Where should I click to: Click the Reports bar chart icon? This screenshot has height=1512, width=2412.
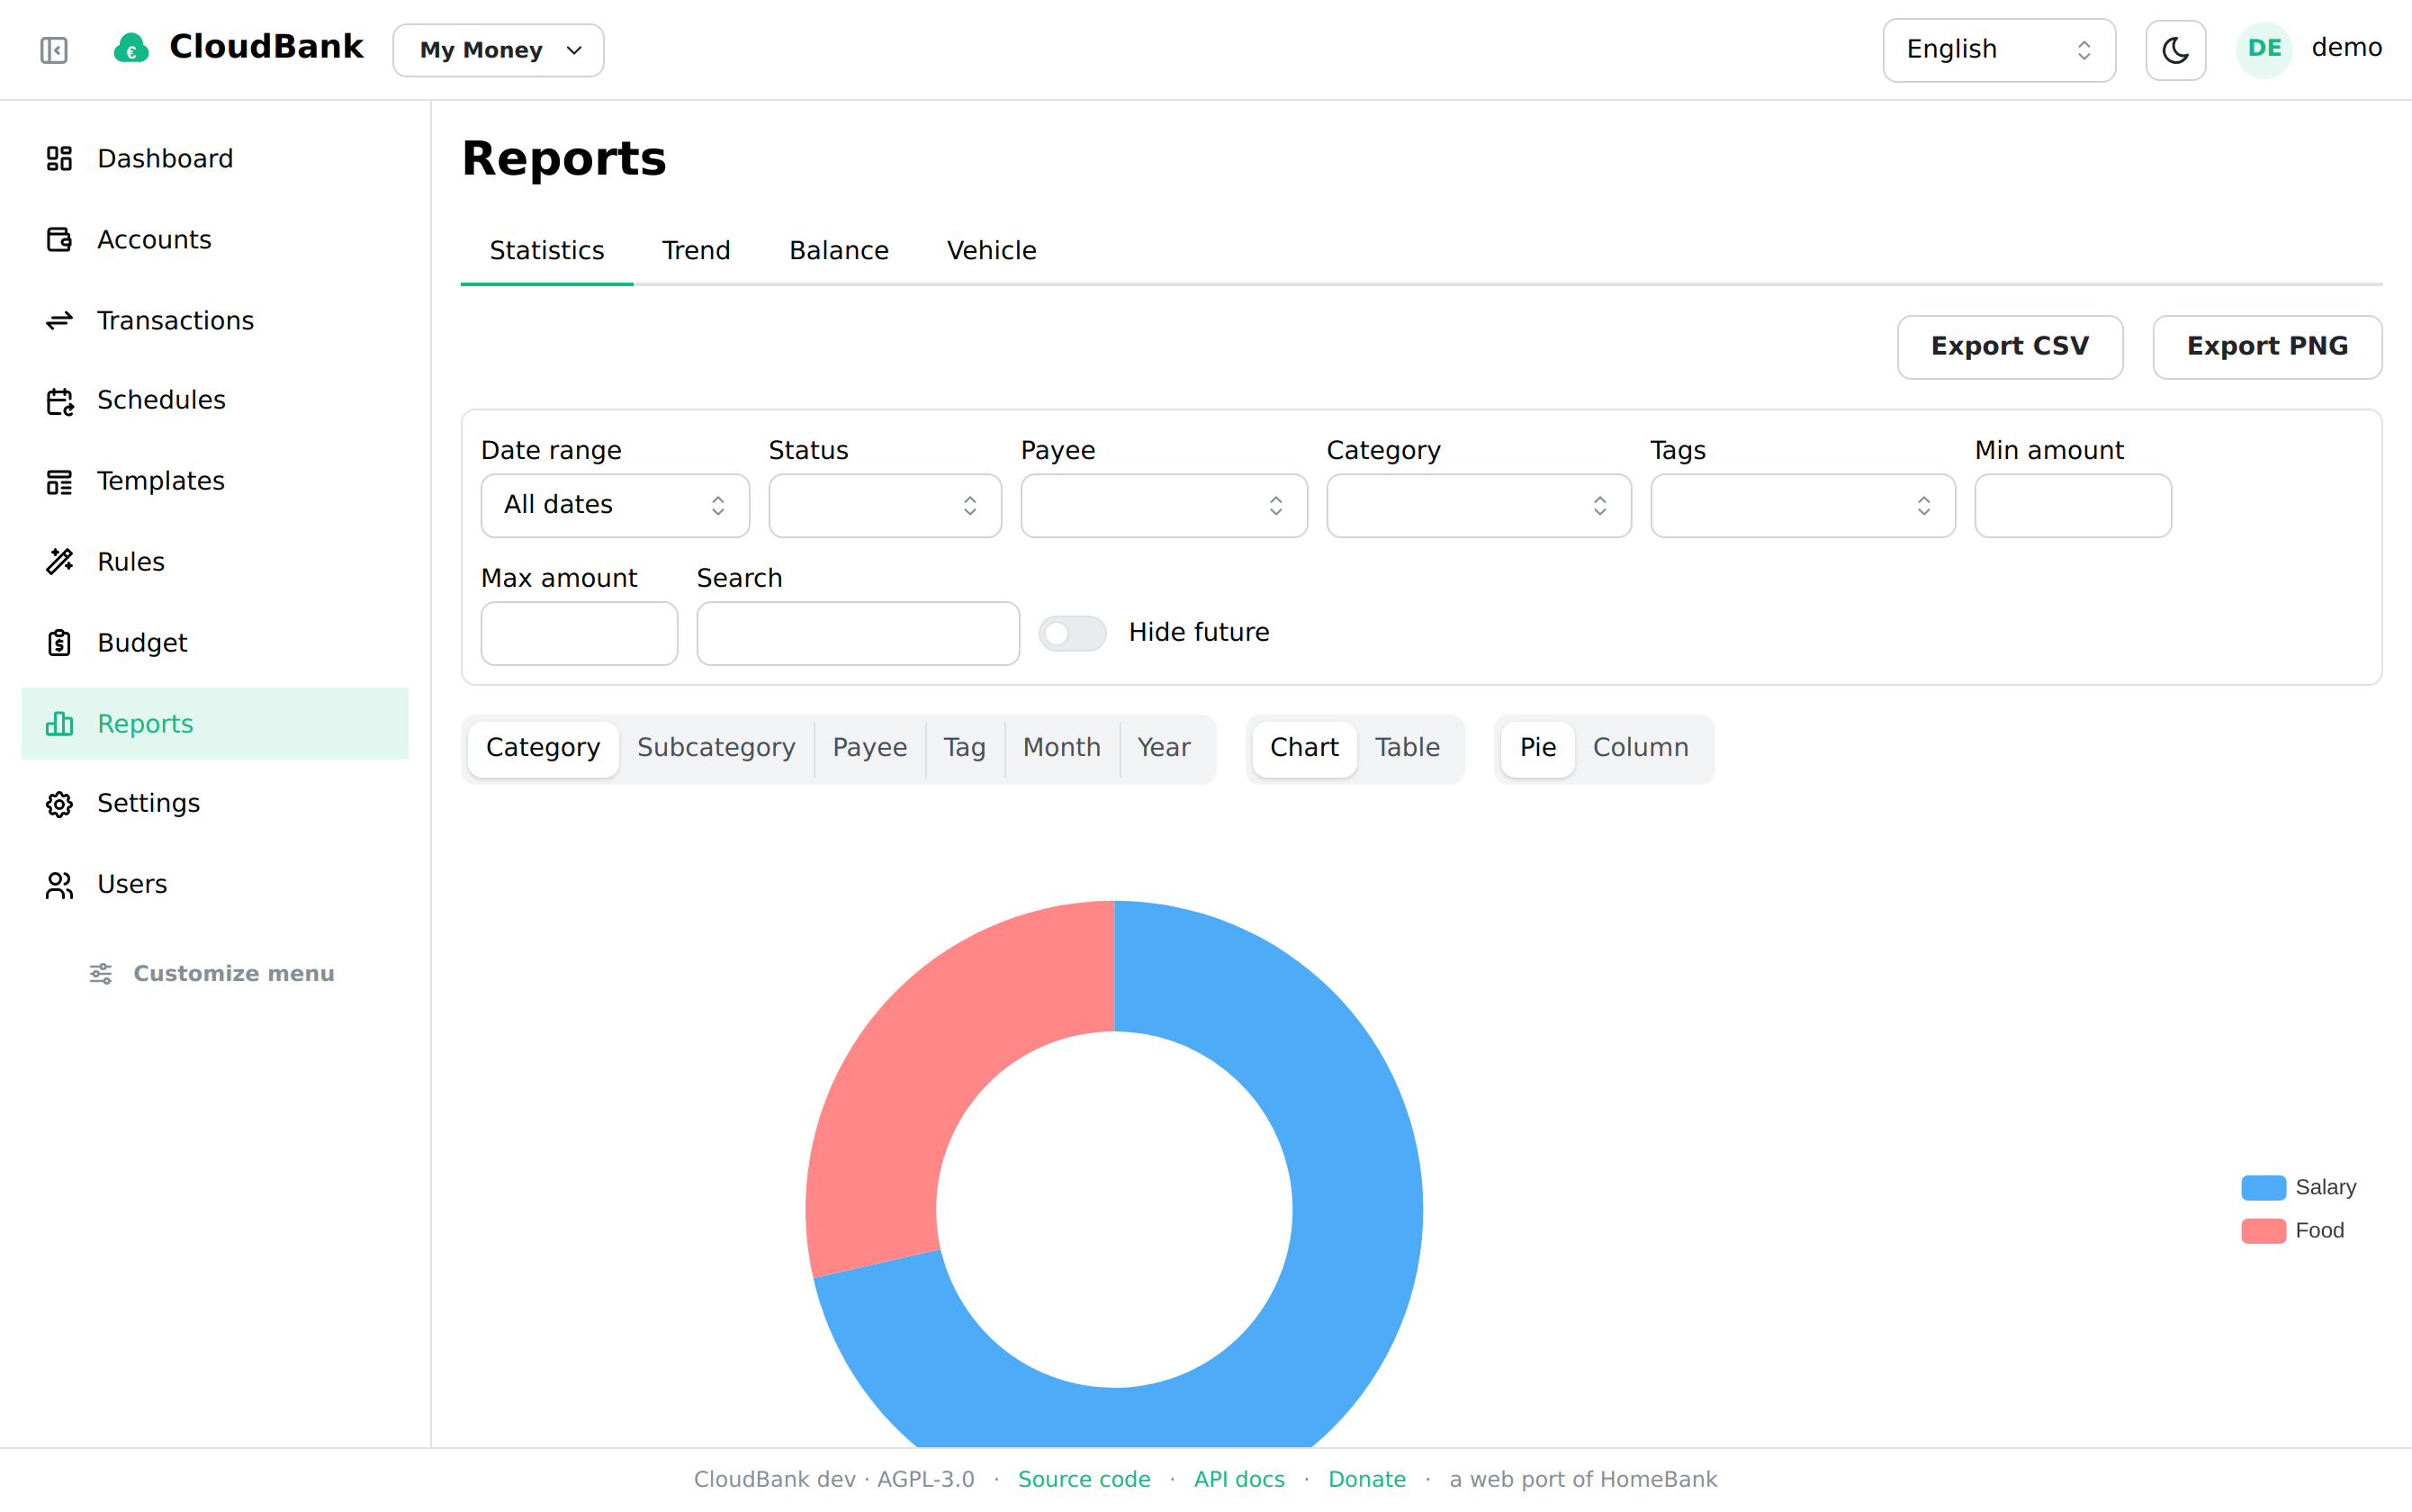click(x=59, y=723)
